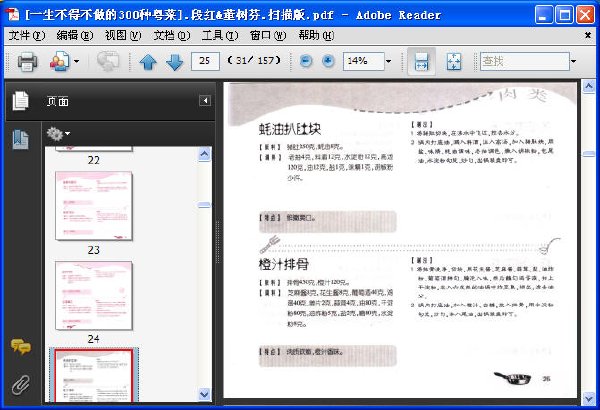This screenshot has height=410, width=600.
Task: Click the zoom out minus button
Action: point(306,61)
